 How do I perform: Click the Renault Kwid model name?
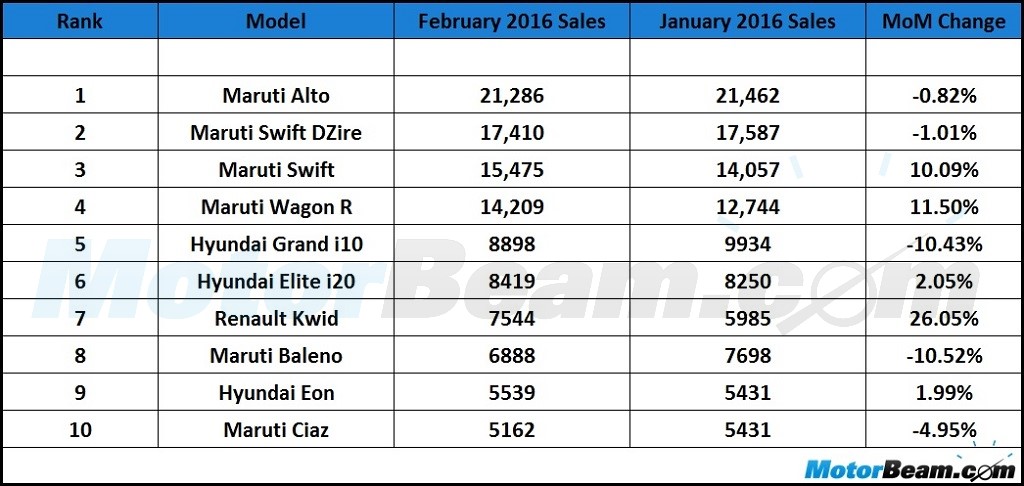pos(276,319)
